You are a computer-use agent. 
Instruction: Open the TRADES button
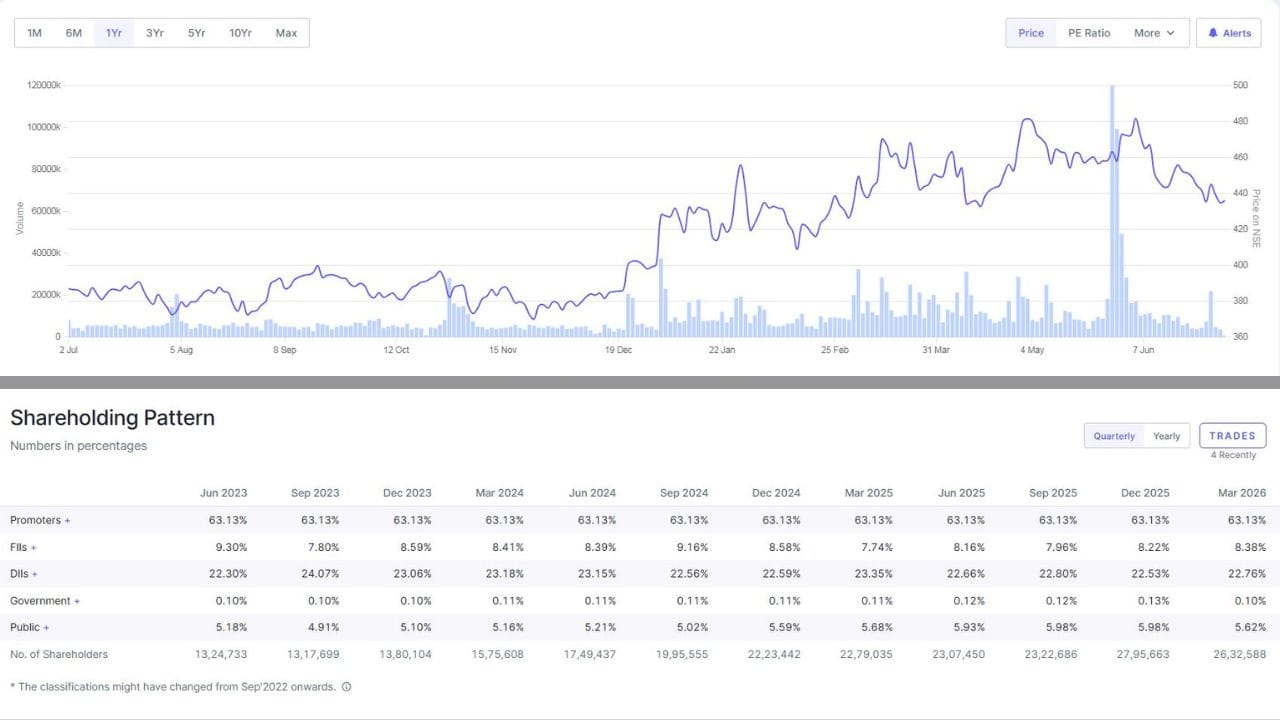point(1233,436)
